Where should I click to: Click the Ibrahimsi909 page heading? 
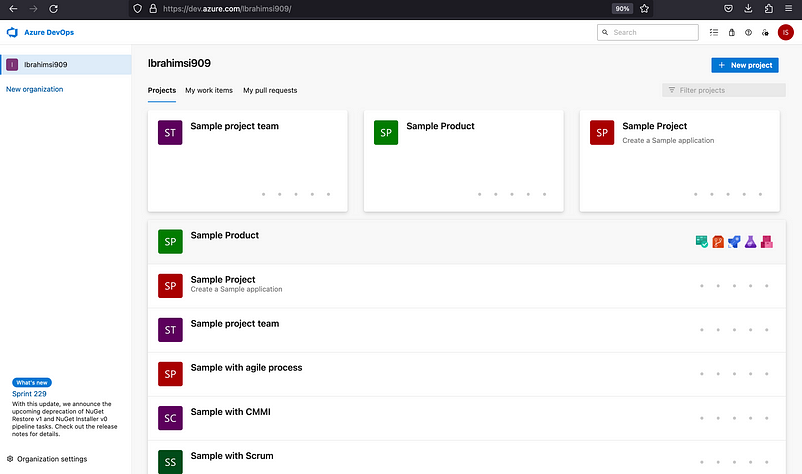(179, 63)
